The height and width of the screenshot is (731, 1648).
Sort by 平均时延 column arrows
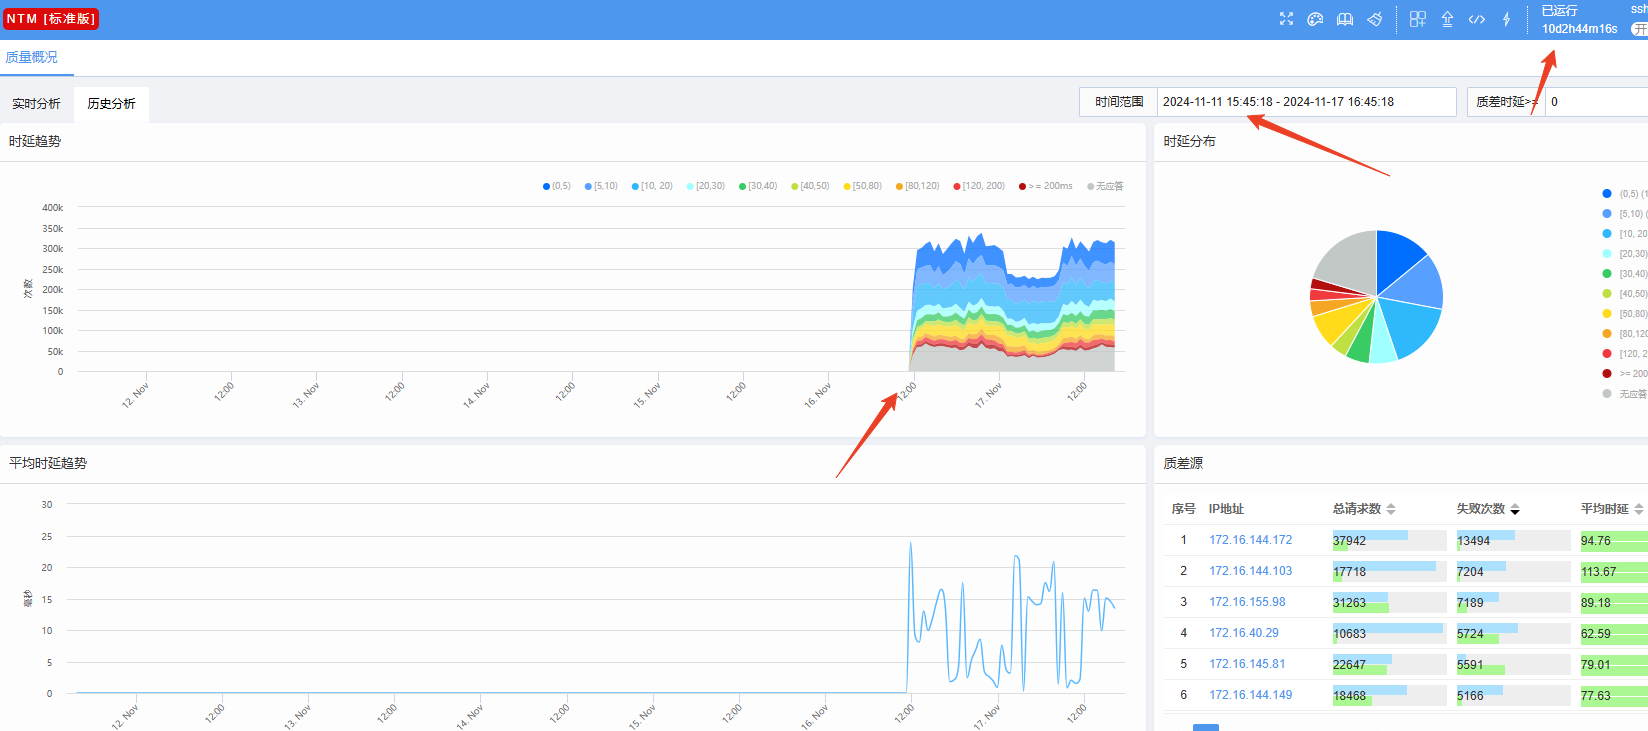pyautogui.click(x=1639, y=509)
